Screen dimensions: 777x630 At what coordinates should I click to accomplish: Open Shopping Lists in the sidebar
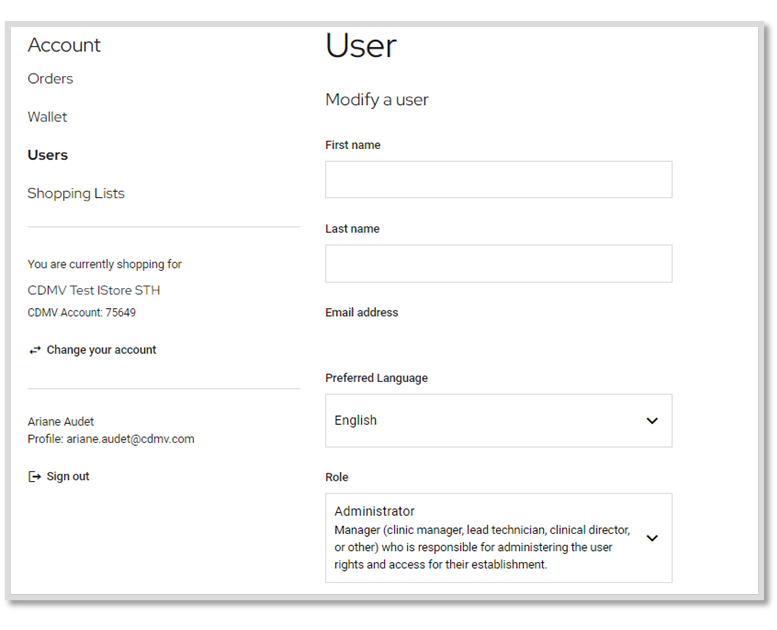76,193
